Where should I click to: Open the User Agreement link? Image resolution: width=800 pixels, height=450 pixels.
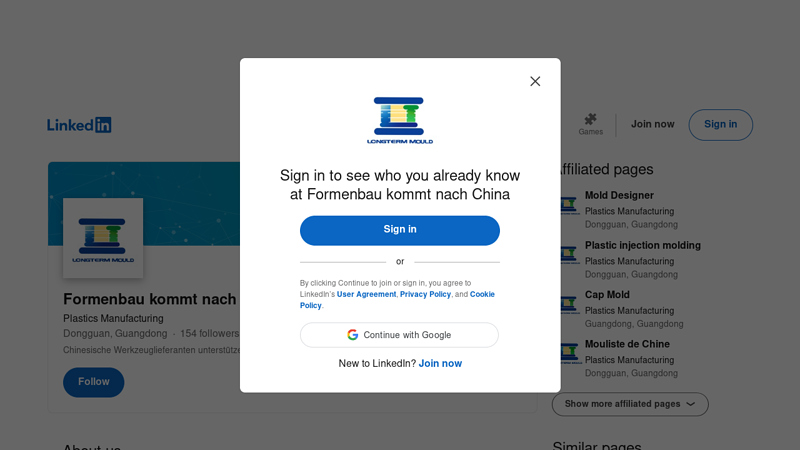[366, 294]
